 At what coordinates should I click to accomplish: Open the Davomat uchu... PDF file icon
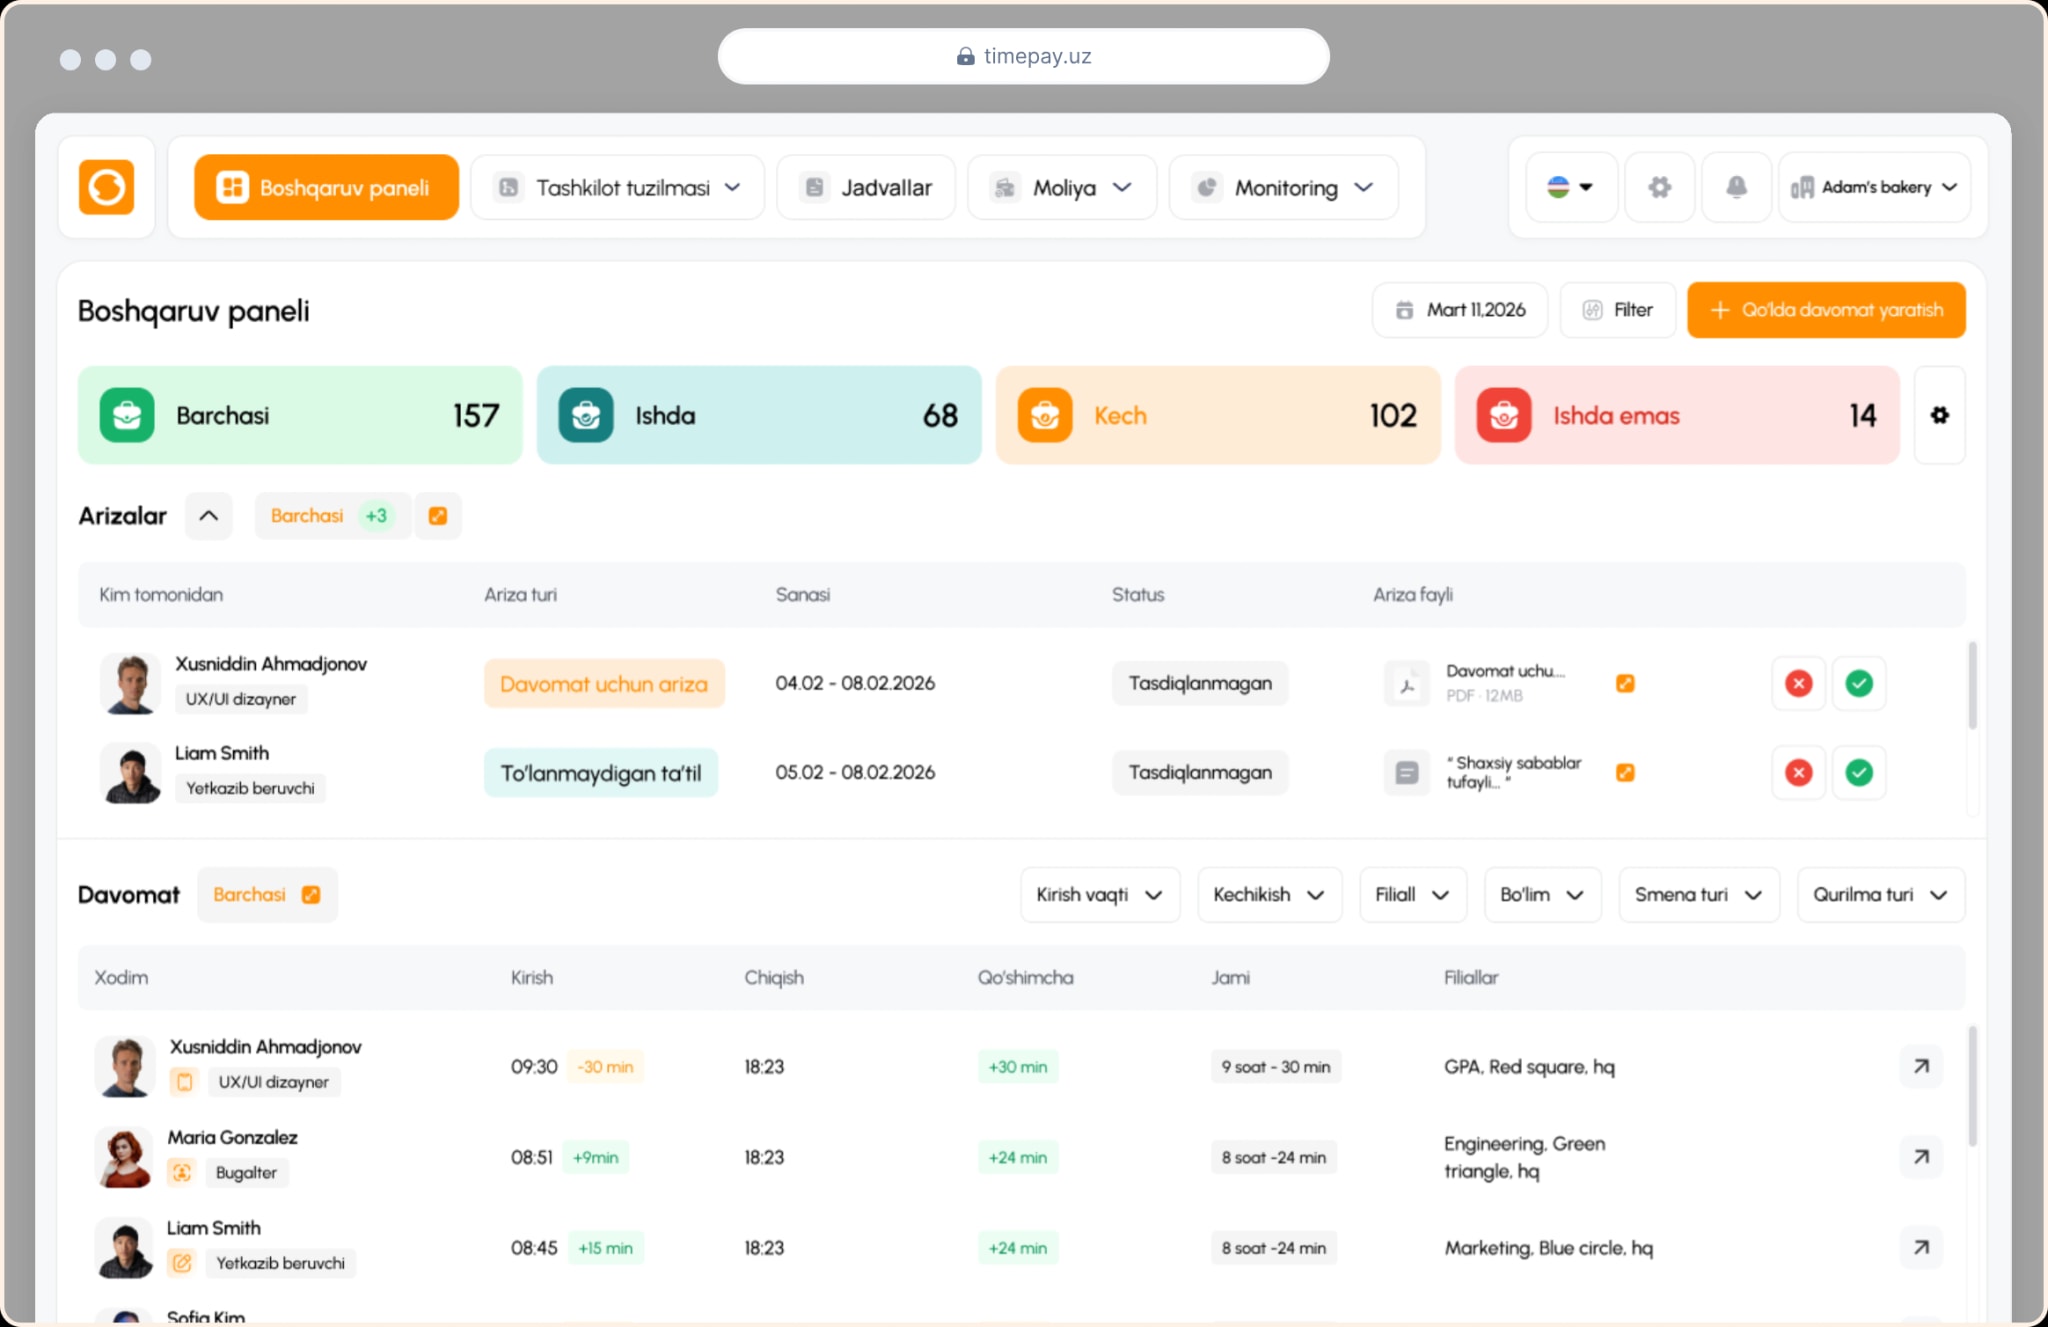1407,684
